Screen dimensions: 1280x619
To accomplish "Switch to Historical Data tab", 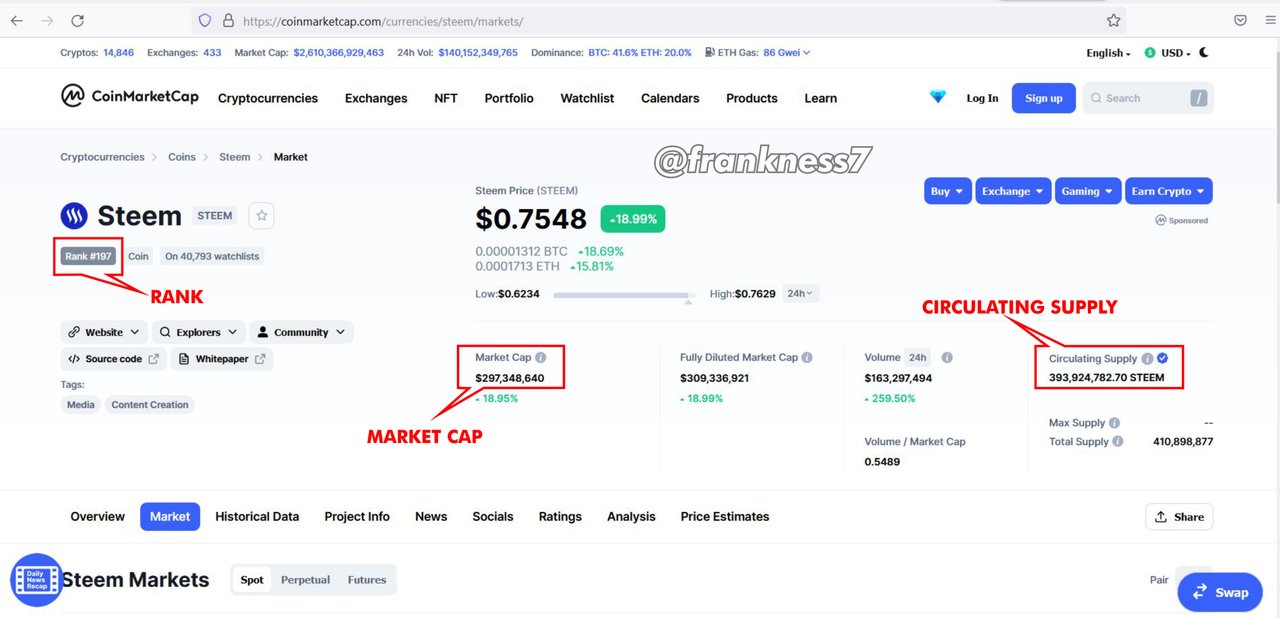I will pyautogui.click(x=257, y=516).
